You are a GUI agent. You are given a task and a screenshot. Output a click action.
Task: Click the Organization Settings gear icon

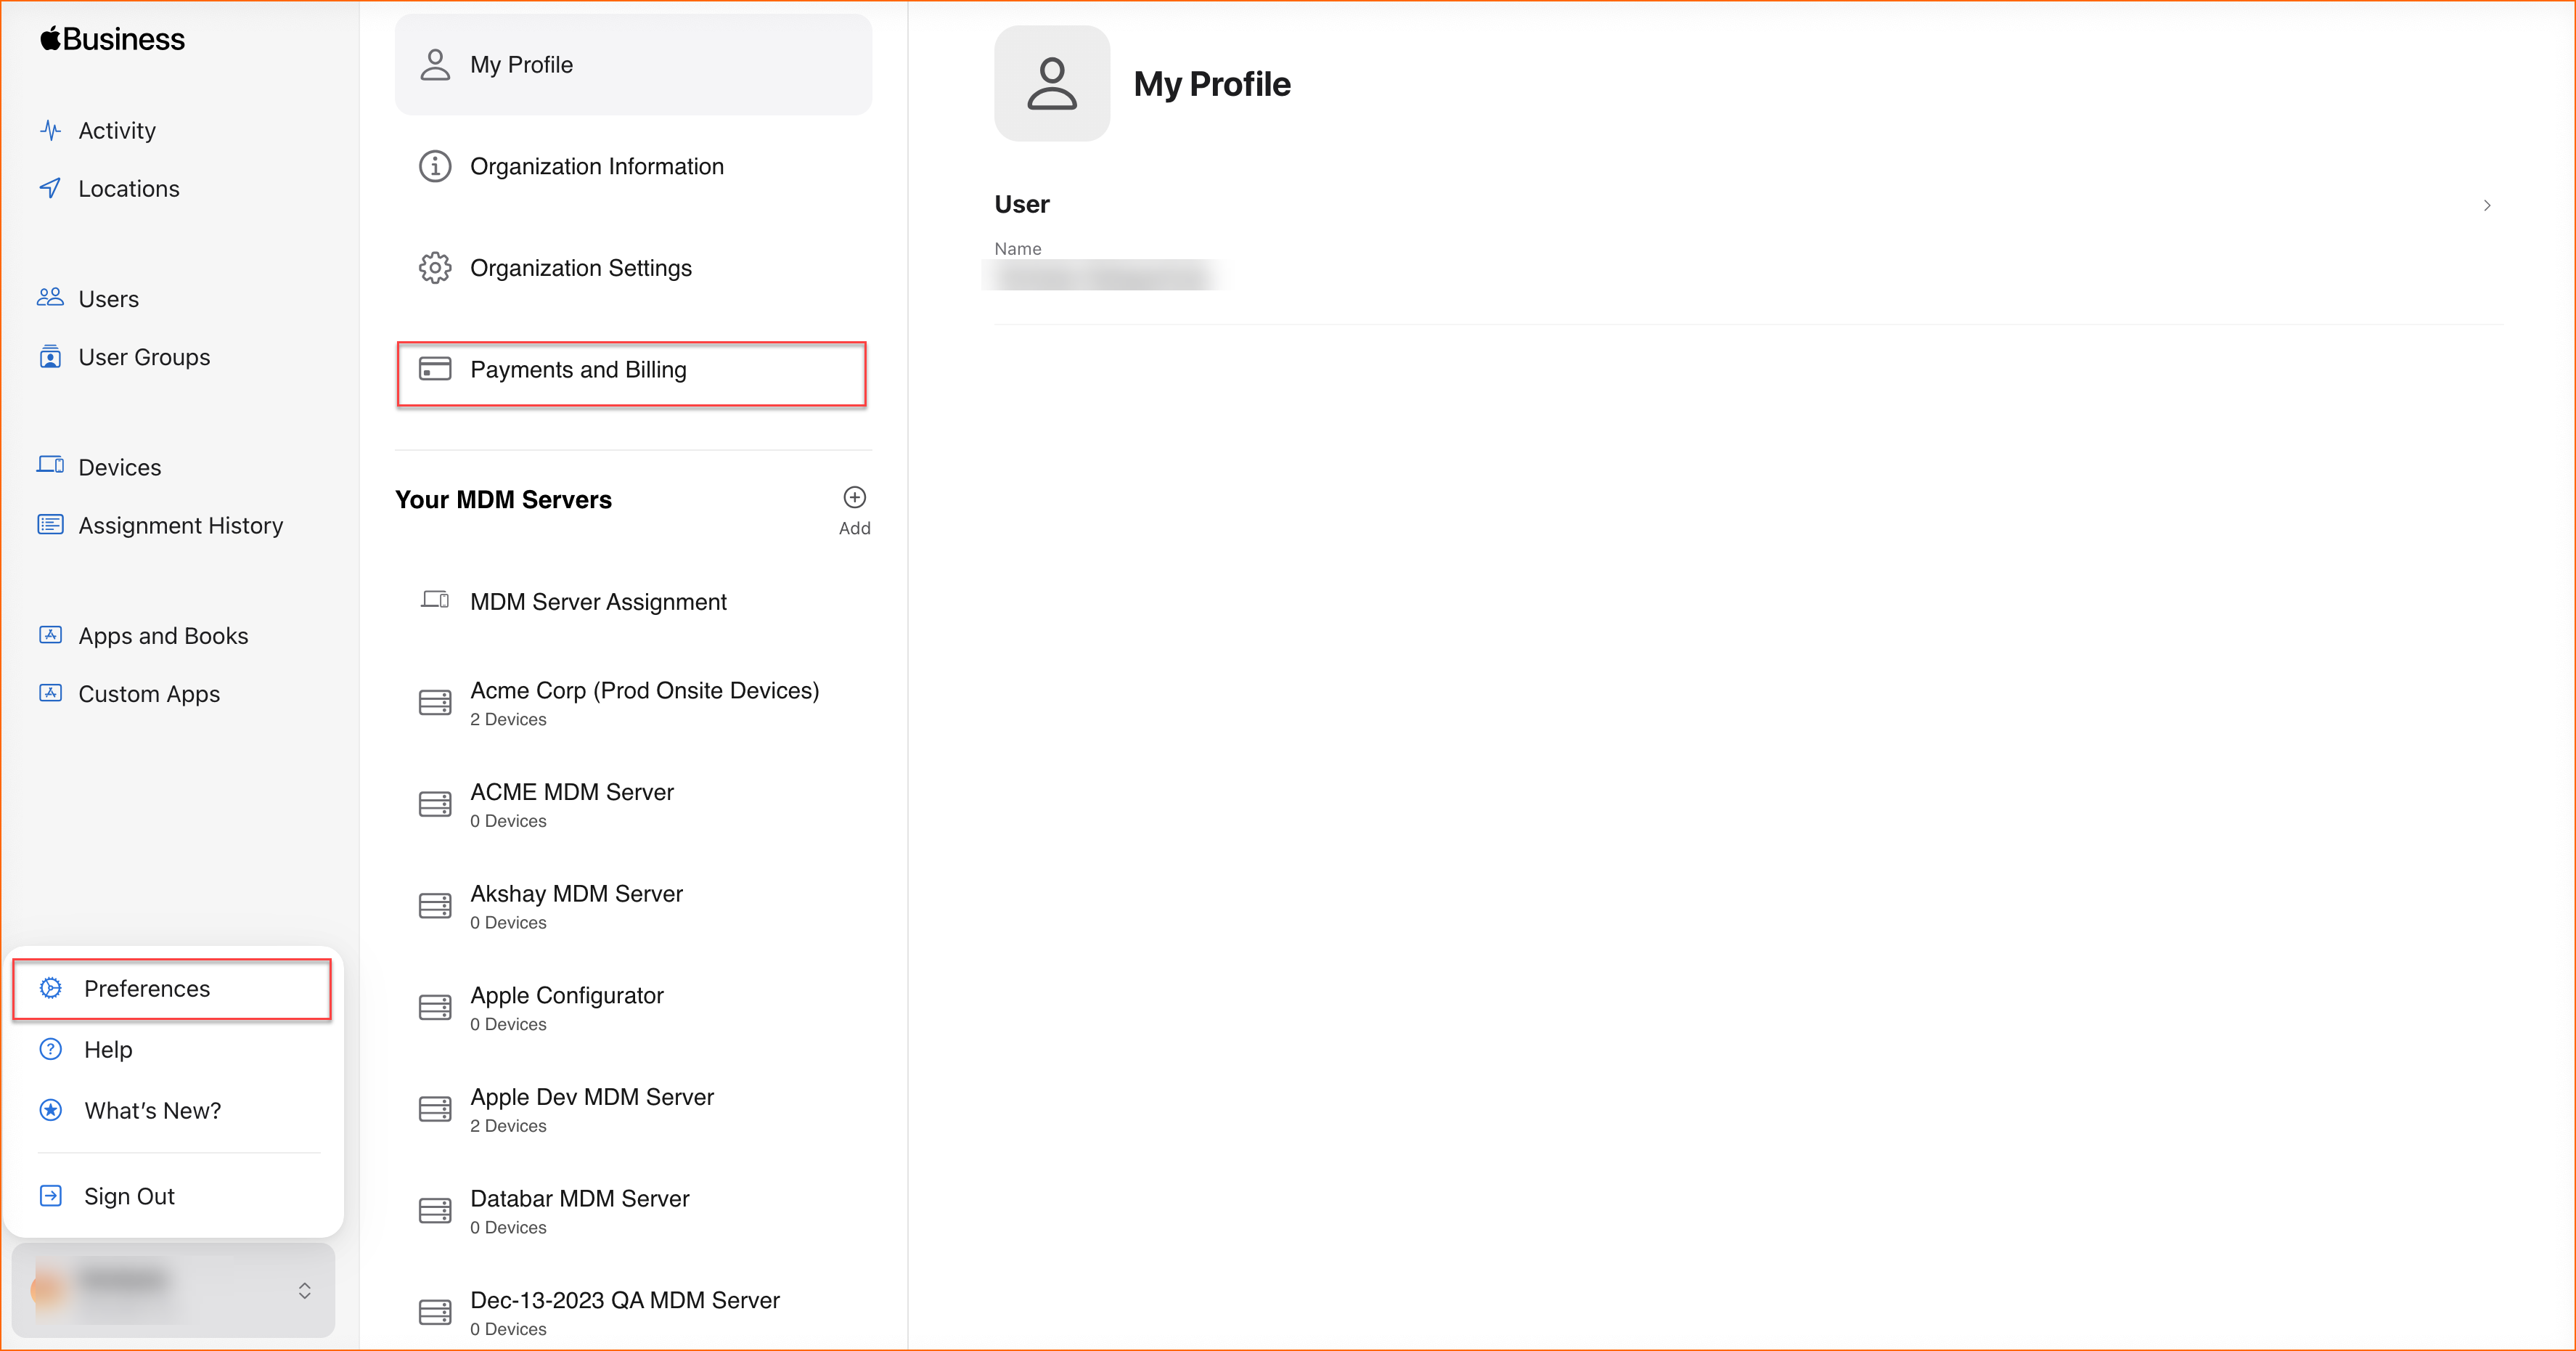coord(435,268)
